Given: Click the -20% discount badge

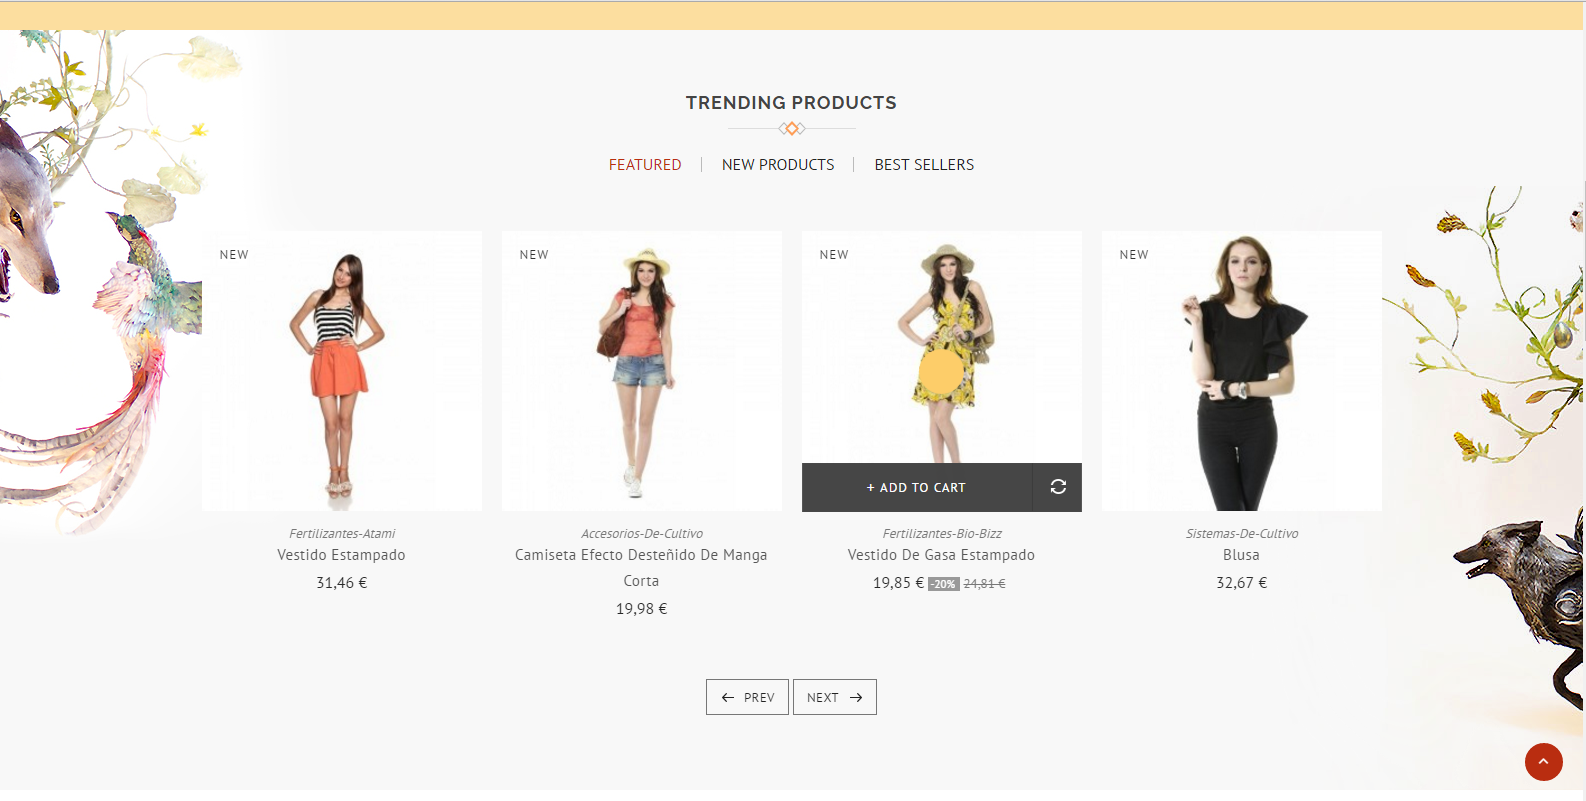Looking at the screenshot, I should click(x=944, y=584).
